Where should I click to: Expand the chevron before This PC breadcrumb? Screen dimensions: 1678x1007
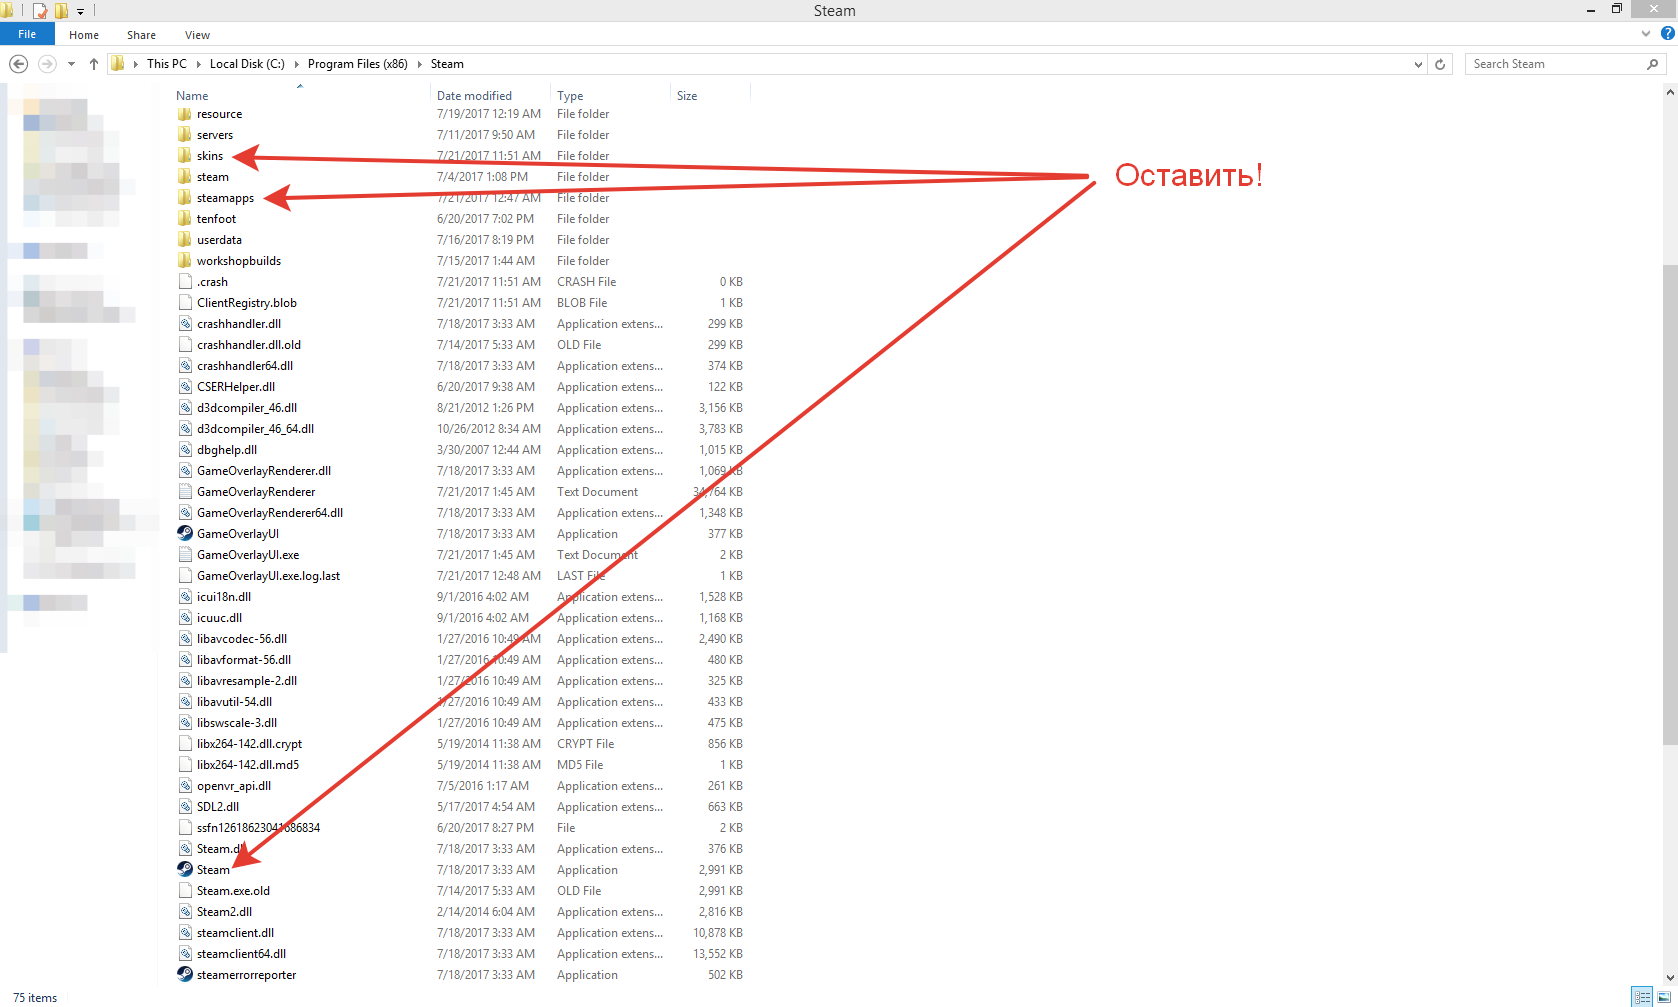click(135, 64)
